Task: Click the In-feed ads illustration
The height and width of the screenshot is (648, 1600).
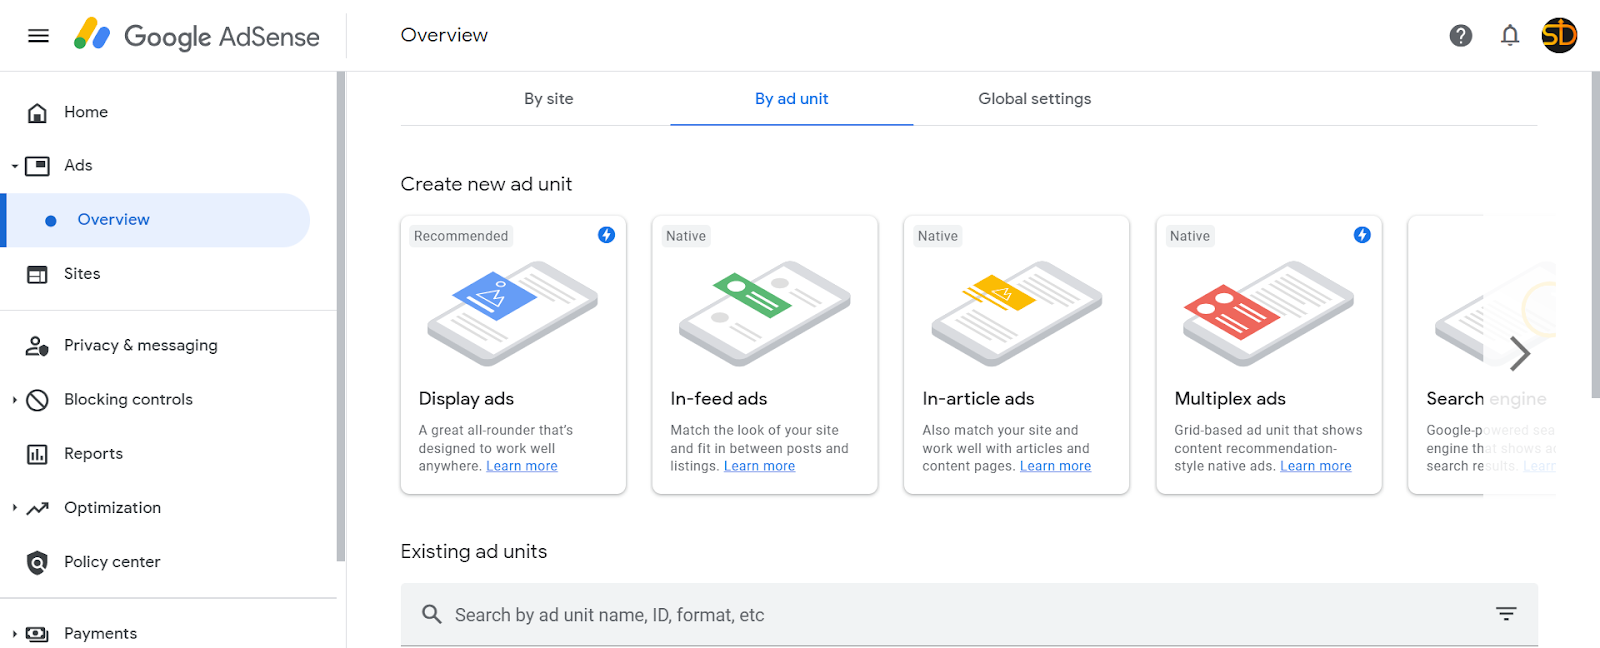Action: pyautogui.click(x=765, y=313)
